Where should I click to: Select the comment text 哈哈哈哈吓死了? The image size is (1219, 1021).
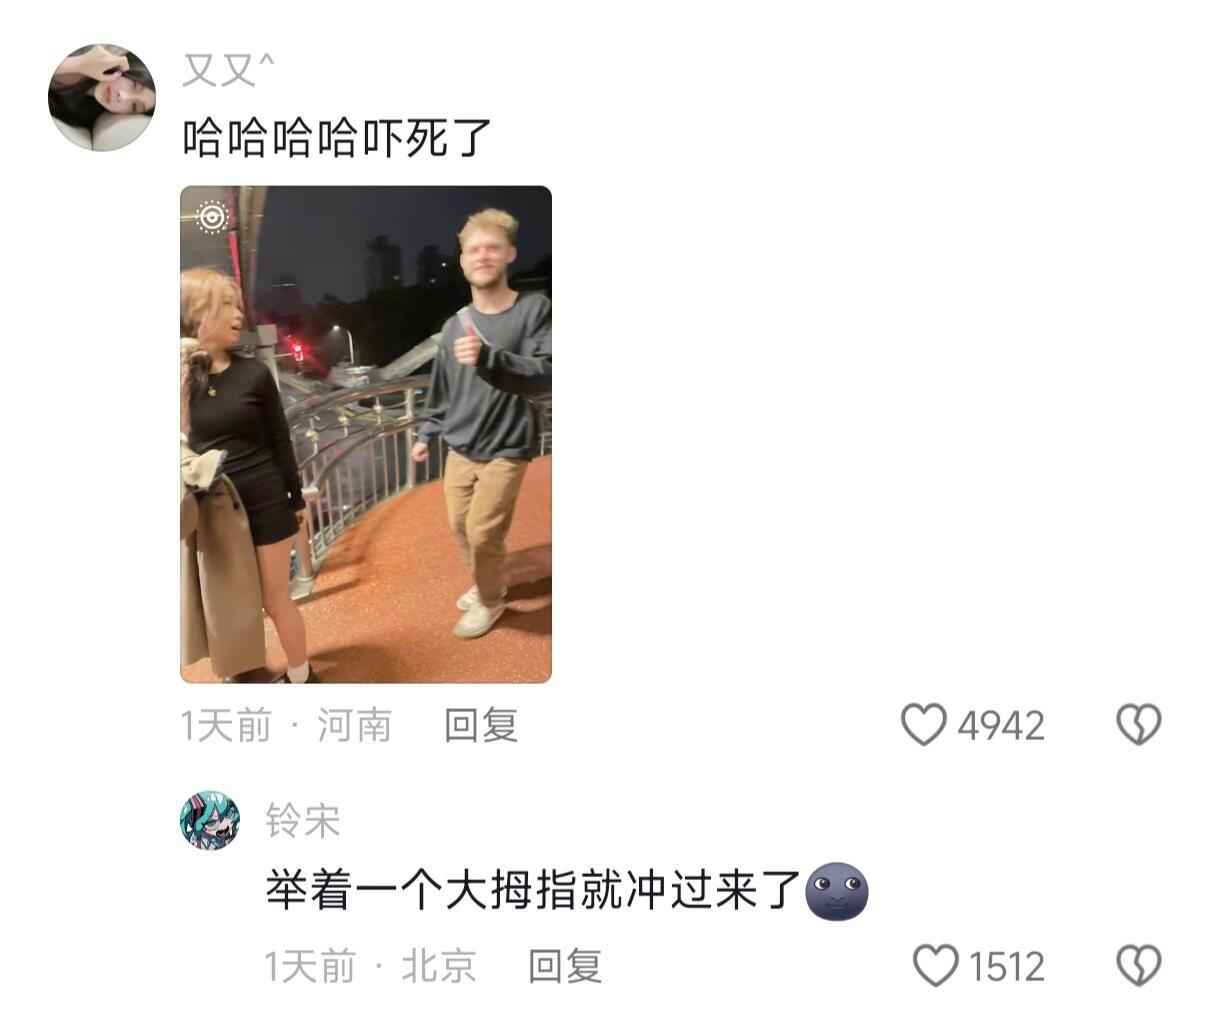[x=338, y=138]
